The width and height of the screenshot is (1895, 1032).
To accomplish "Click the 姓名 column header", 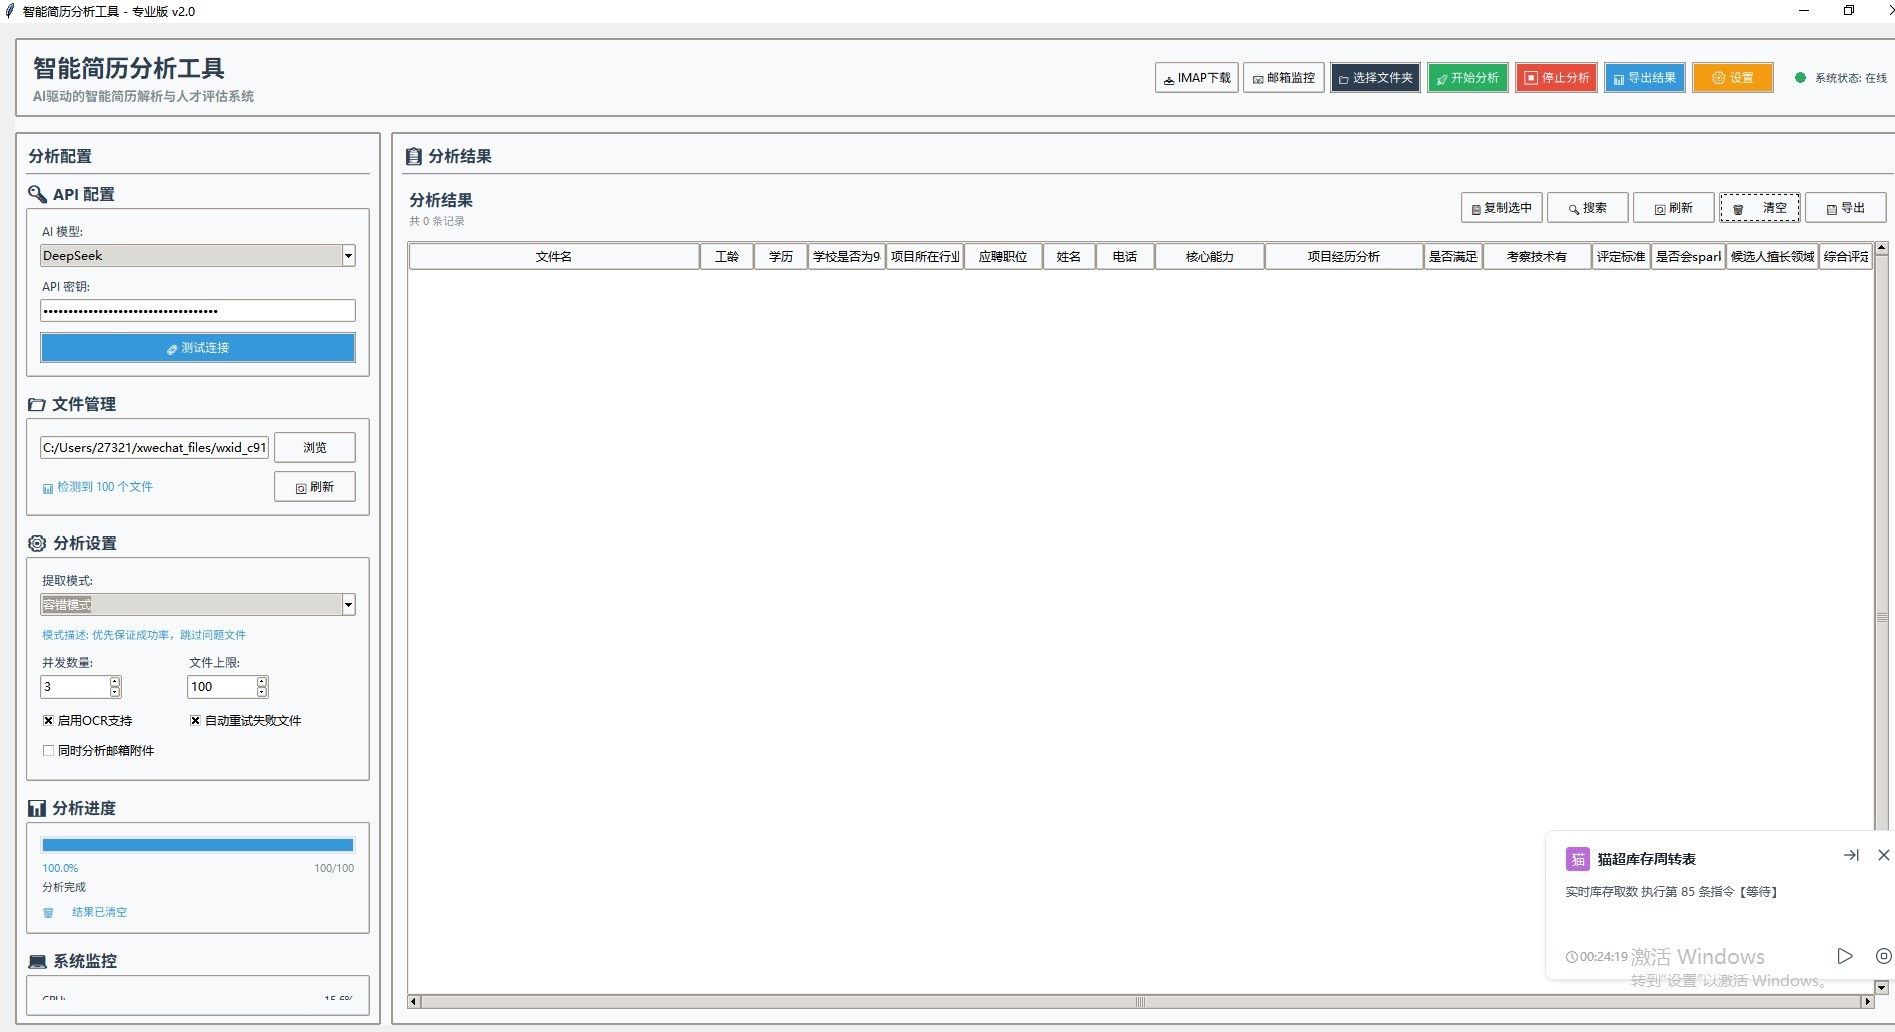I will pos(1069,257).
